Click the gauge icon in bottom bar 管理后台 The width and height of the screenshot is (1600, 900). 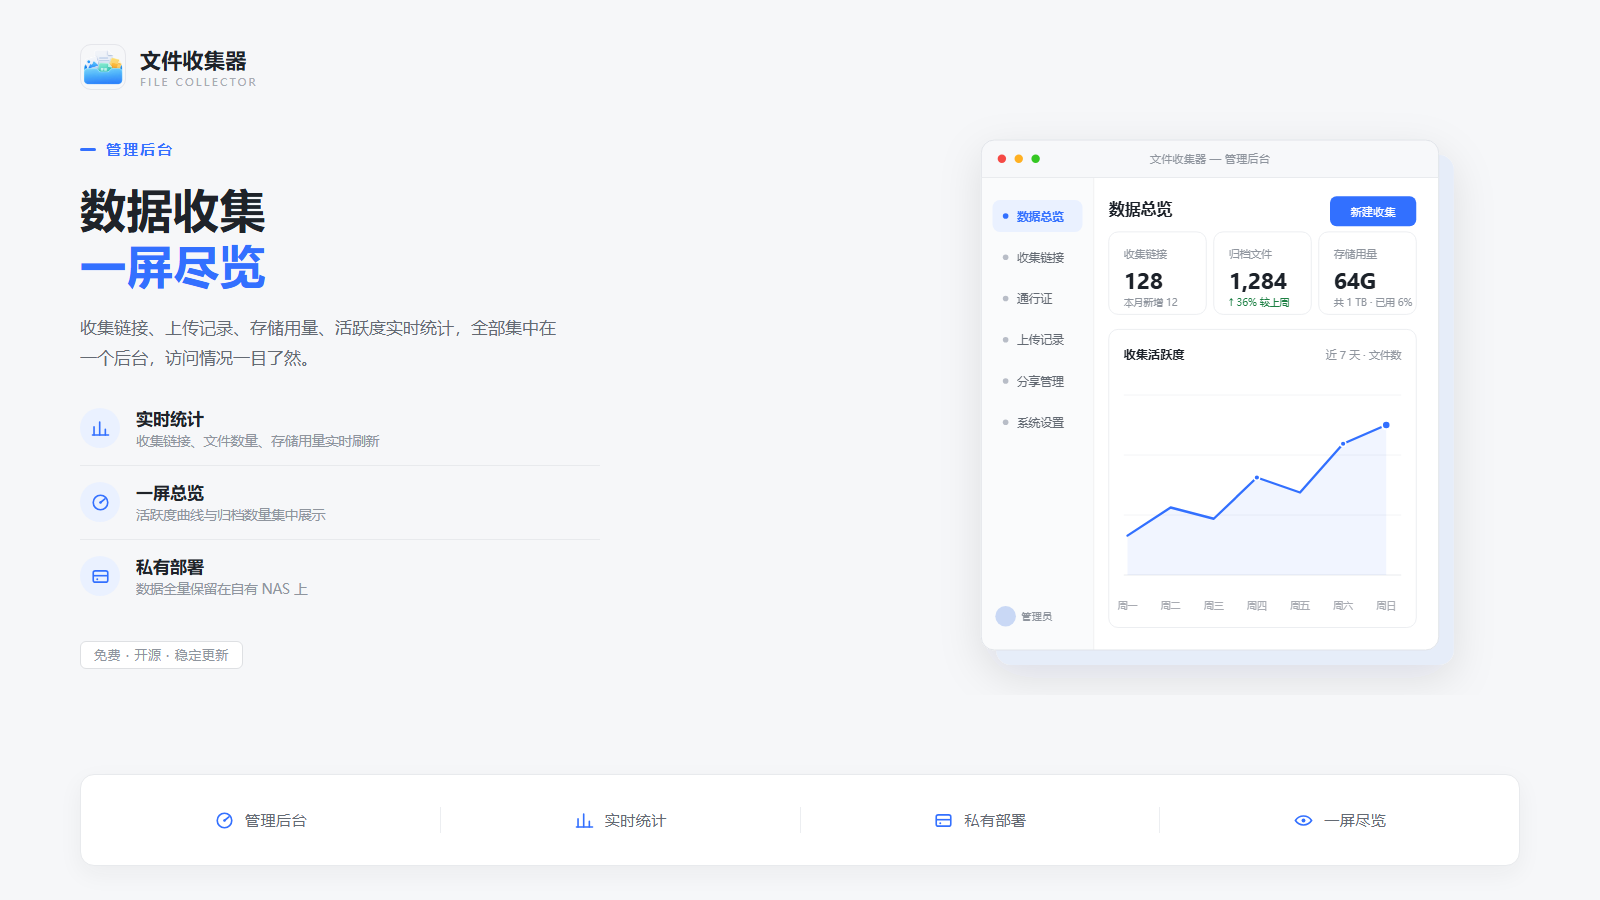click(x=224, y=820)
